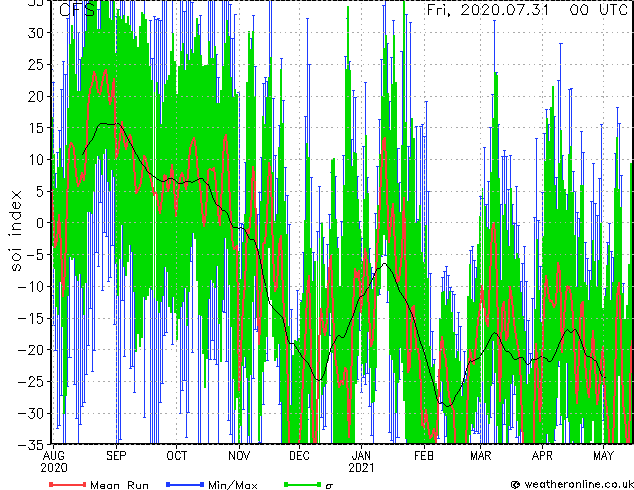The width and height of the screenshot is (634, 490).
Task: Click the green sigma legend swatch
Action: coord(302,484)
